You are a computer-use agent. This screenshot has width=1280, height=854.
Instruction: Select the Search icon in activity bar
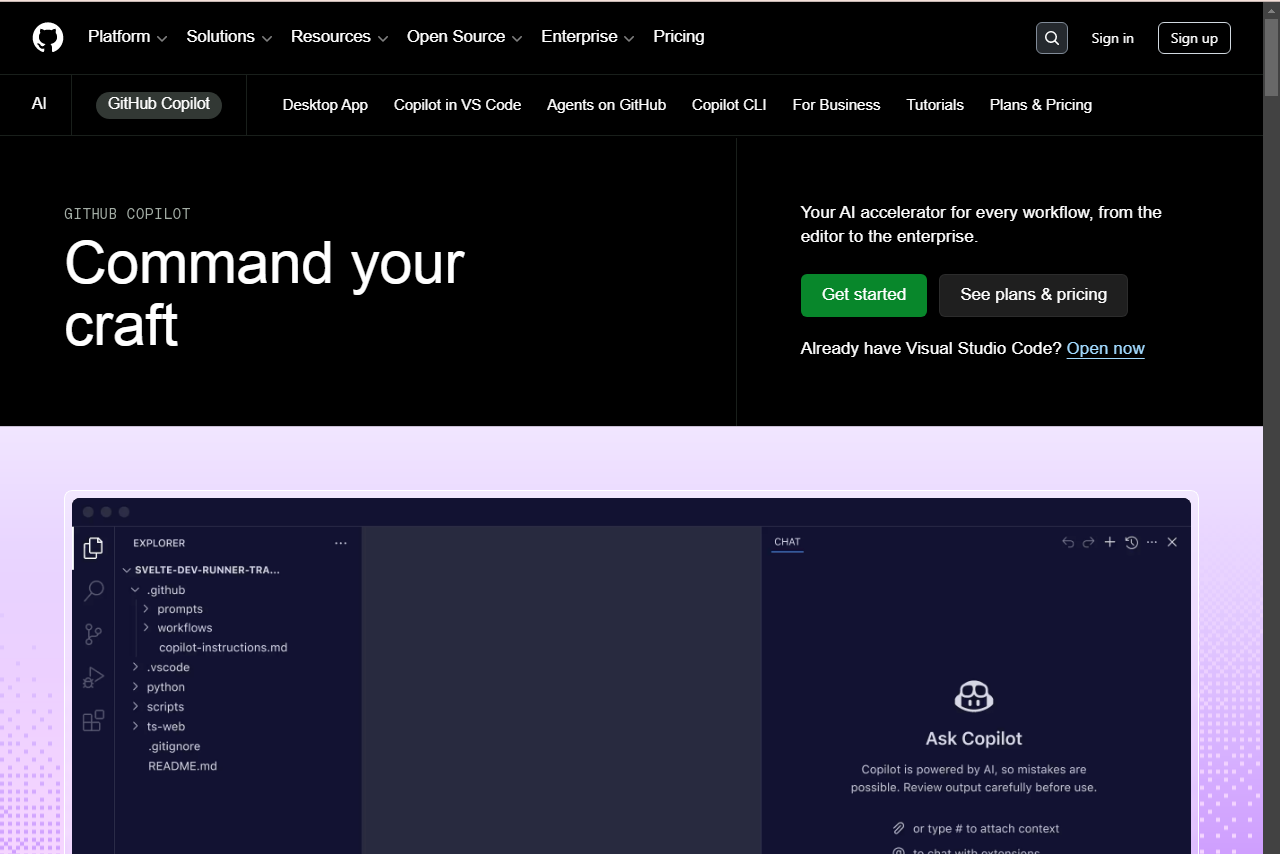(x=93, y=591)
